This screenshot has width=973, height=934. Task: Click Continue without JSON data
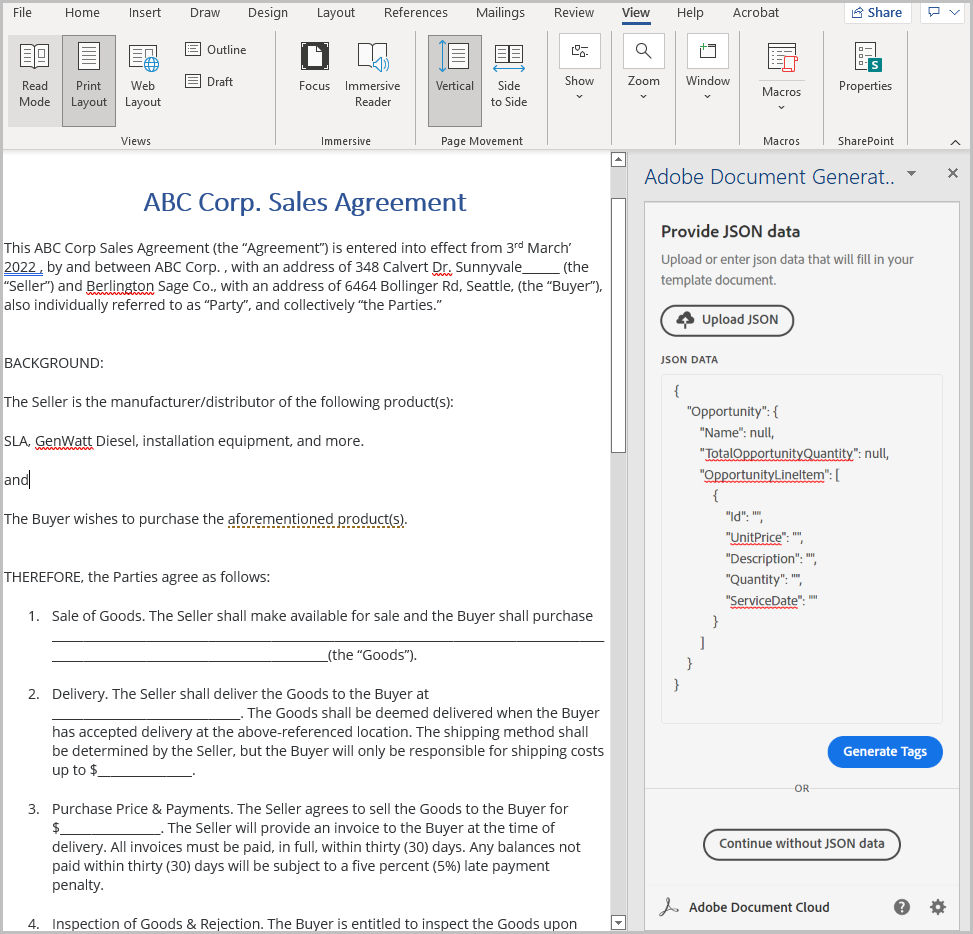point(801,844)
